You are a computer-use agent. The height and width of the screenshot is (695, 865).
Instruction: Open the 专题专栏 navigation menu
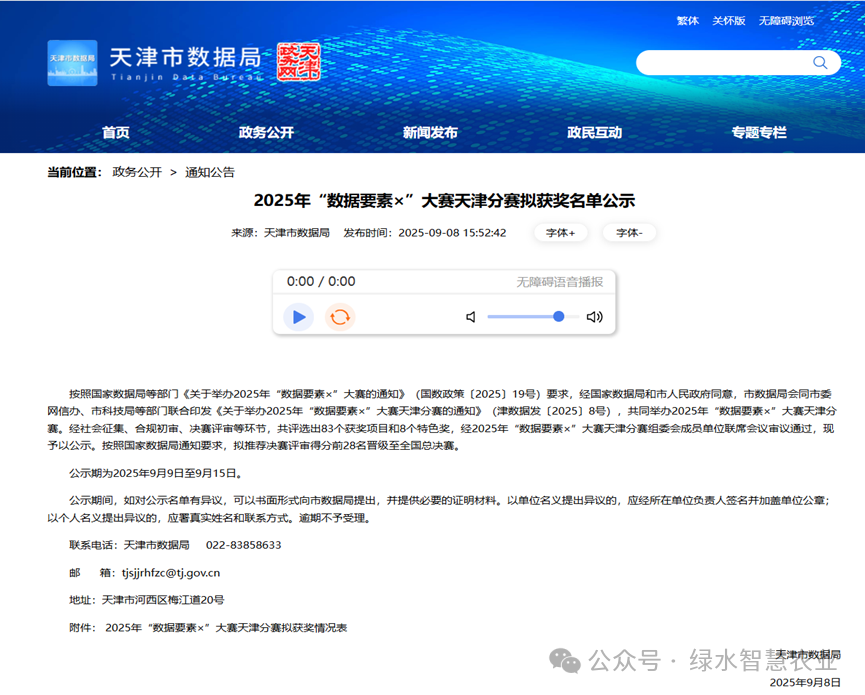[x=758, y=130]
